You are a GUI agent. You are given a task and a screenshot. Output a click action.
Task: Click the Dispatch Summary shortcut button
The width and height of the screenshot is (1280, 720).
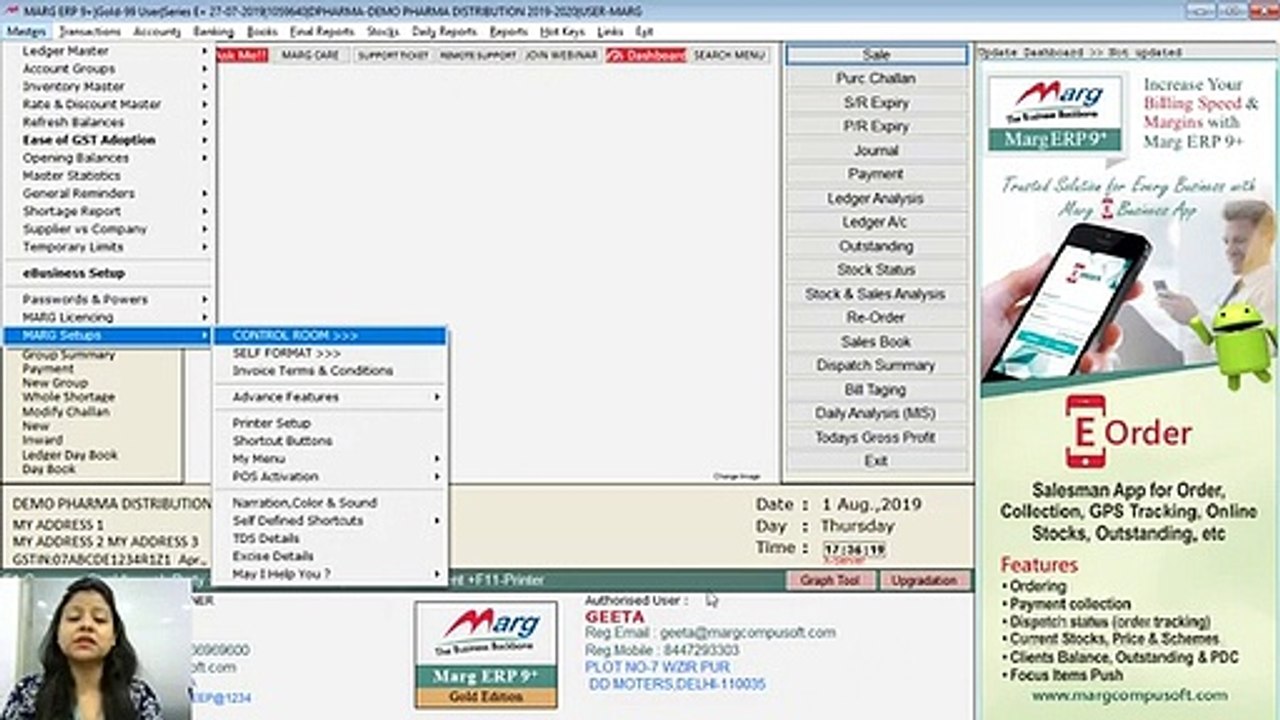tap(876, 365)
